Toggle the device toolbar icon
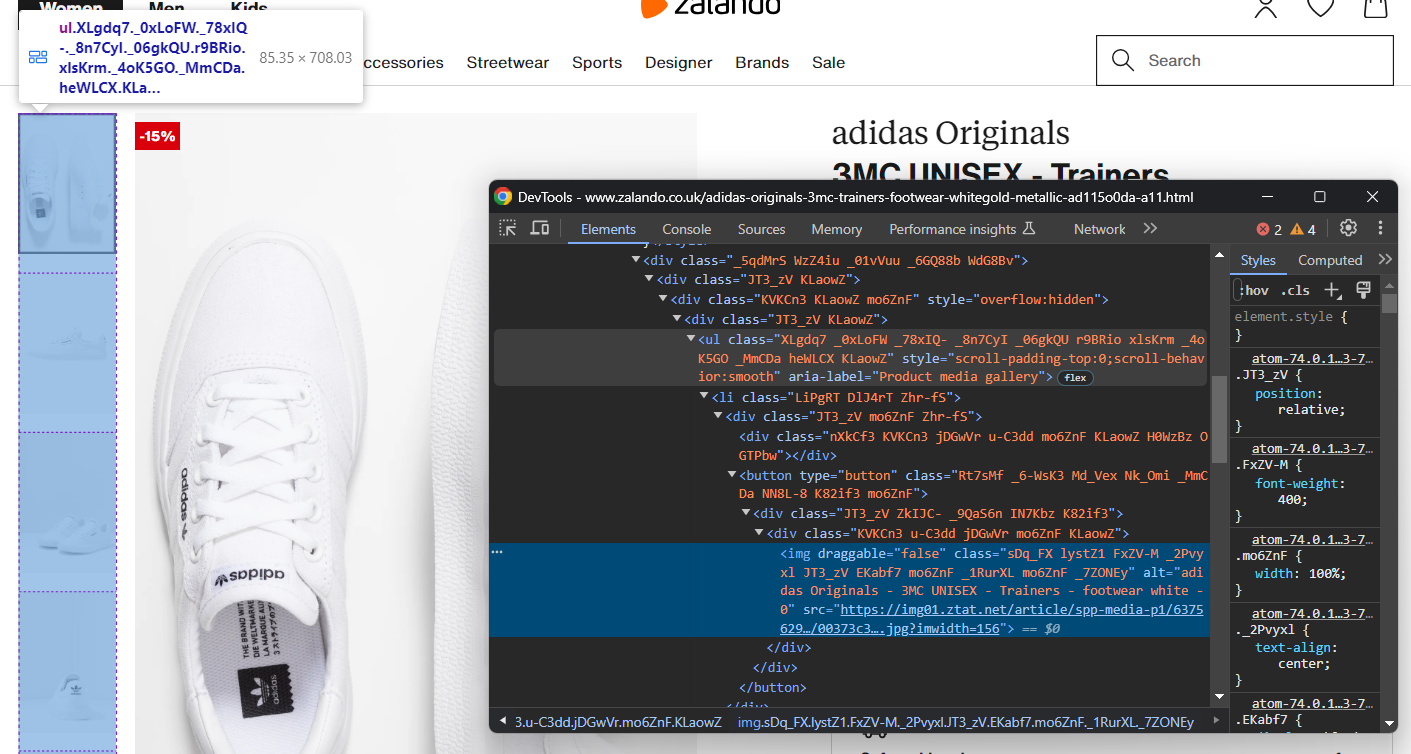This screenshot has width=1411, height=754. (x=540, y=228)
